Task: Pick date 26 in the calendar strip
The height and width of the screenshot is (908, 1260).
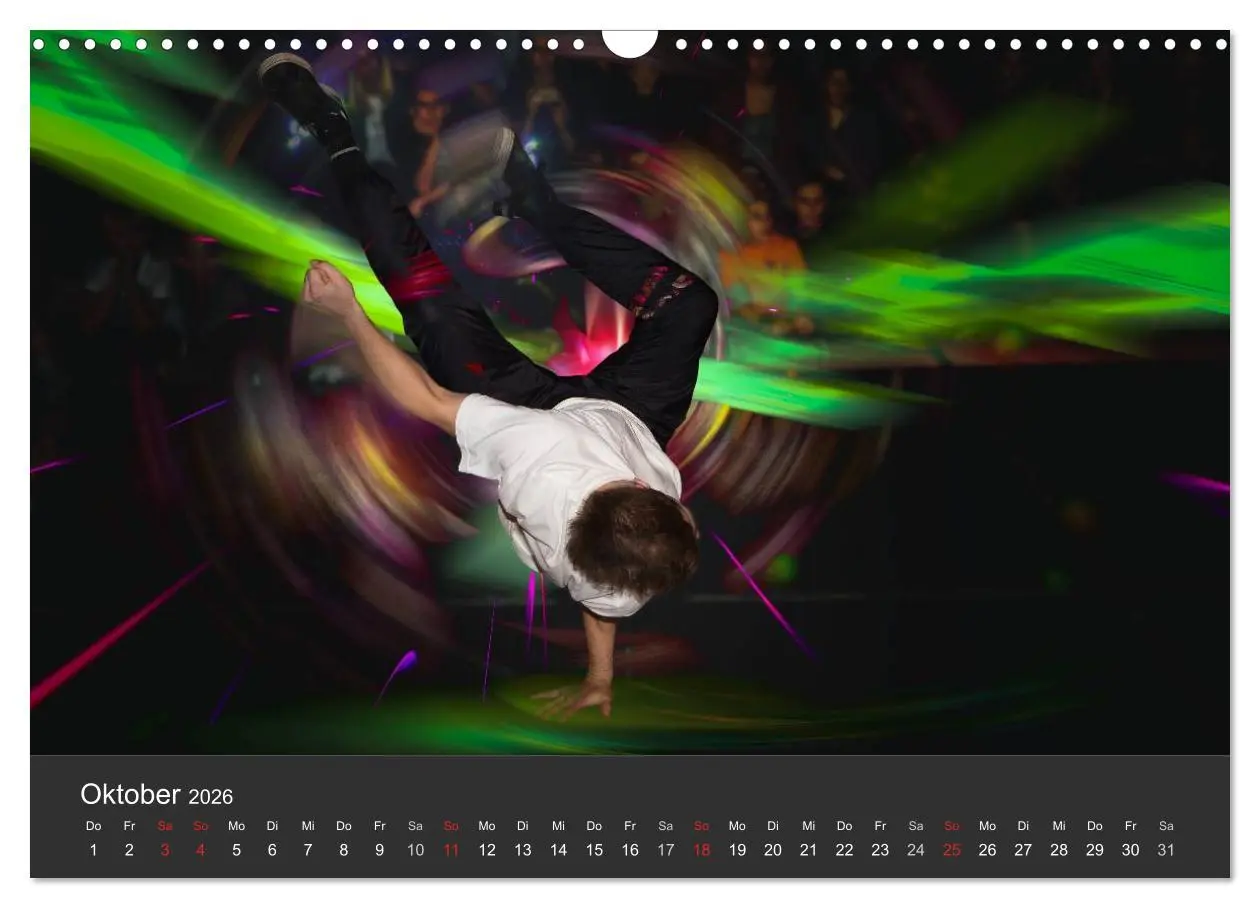Action: tap(988, 850)
